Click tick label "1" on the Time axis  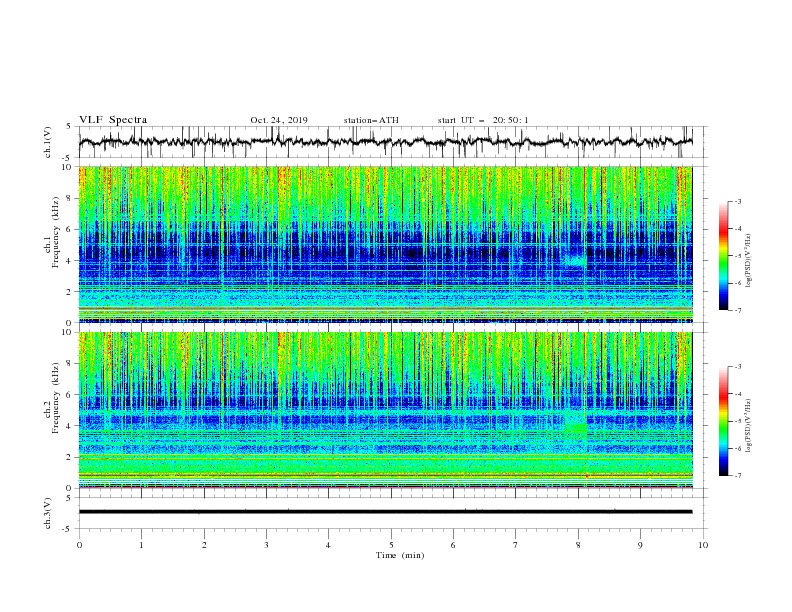(x=141, y=545)
